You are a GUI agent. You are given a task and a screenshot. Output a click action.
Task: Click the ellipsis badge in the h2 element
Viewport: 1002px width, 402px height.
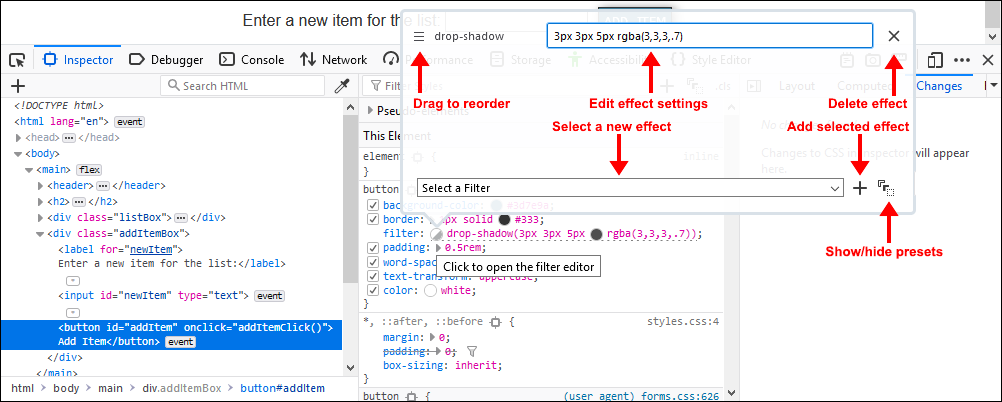(79, 201)
